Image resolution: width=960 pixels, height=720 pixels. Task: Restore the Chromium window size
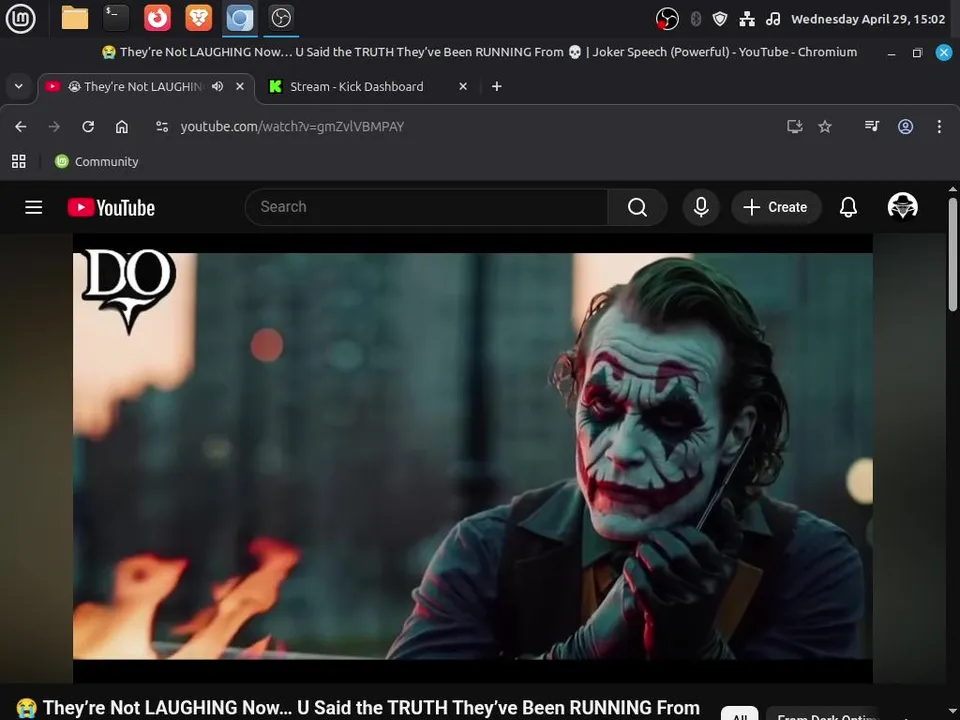[x=917, y=53]
